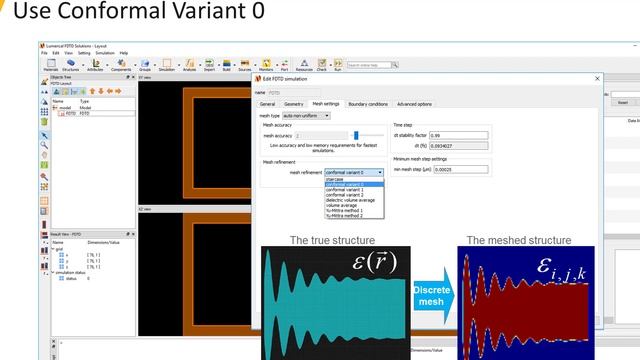Select the arrow pointer tool in left toolbar

(44, 135)
